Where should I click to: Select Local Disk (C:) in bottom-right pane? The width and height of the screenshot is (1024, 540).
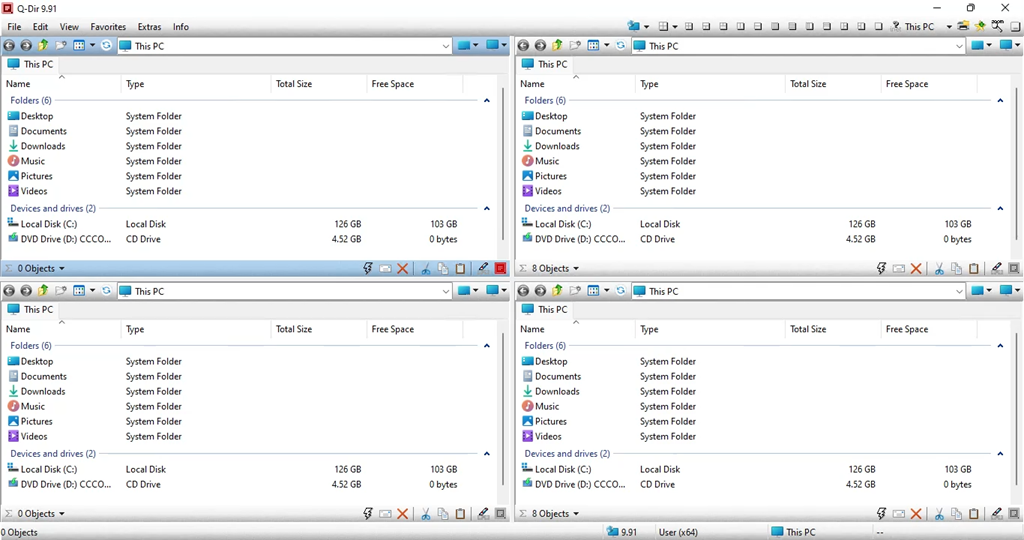[x=563, y=469]
